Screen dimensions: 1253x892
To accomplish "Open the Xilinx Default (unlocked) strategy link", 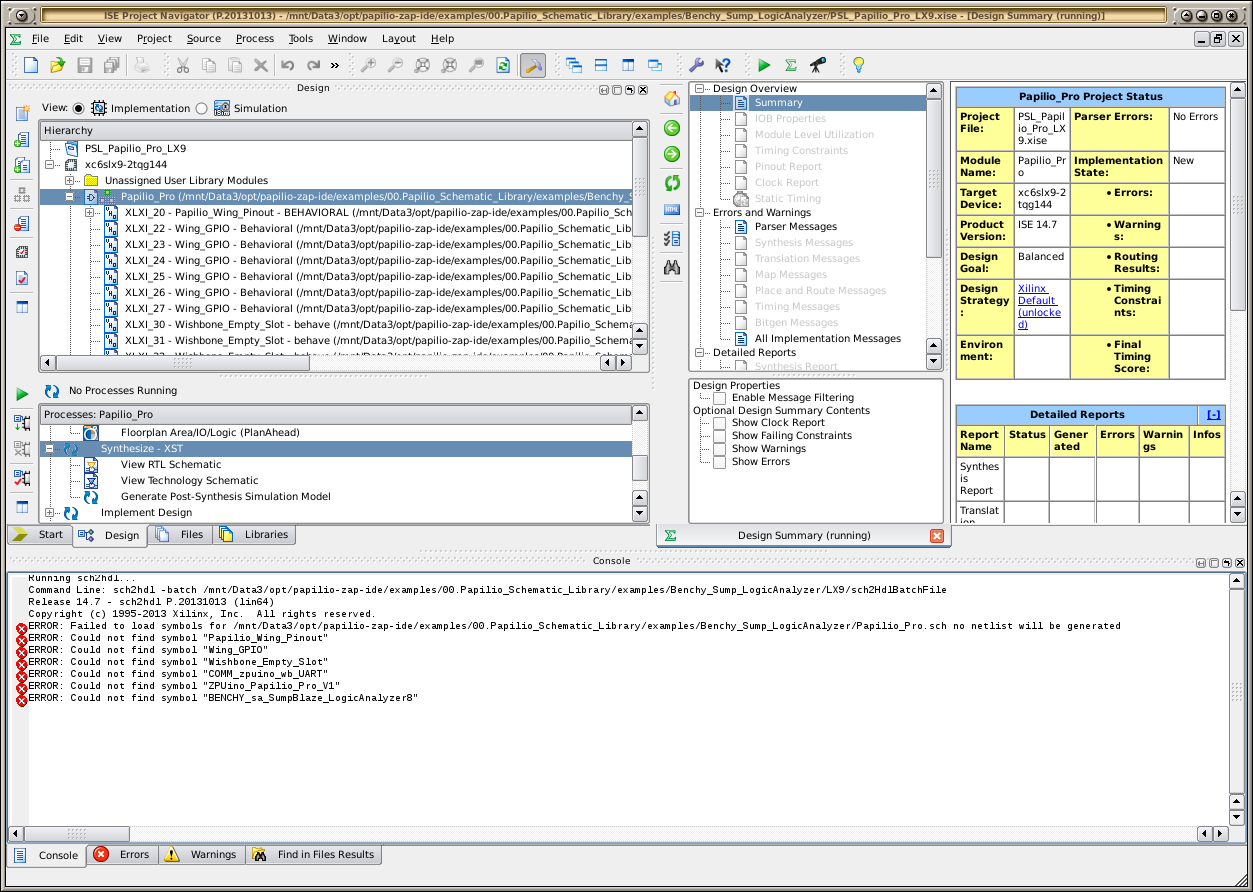I will point(1039,306).
